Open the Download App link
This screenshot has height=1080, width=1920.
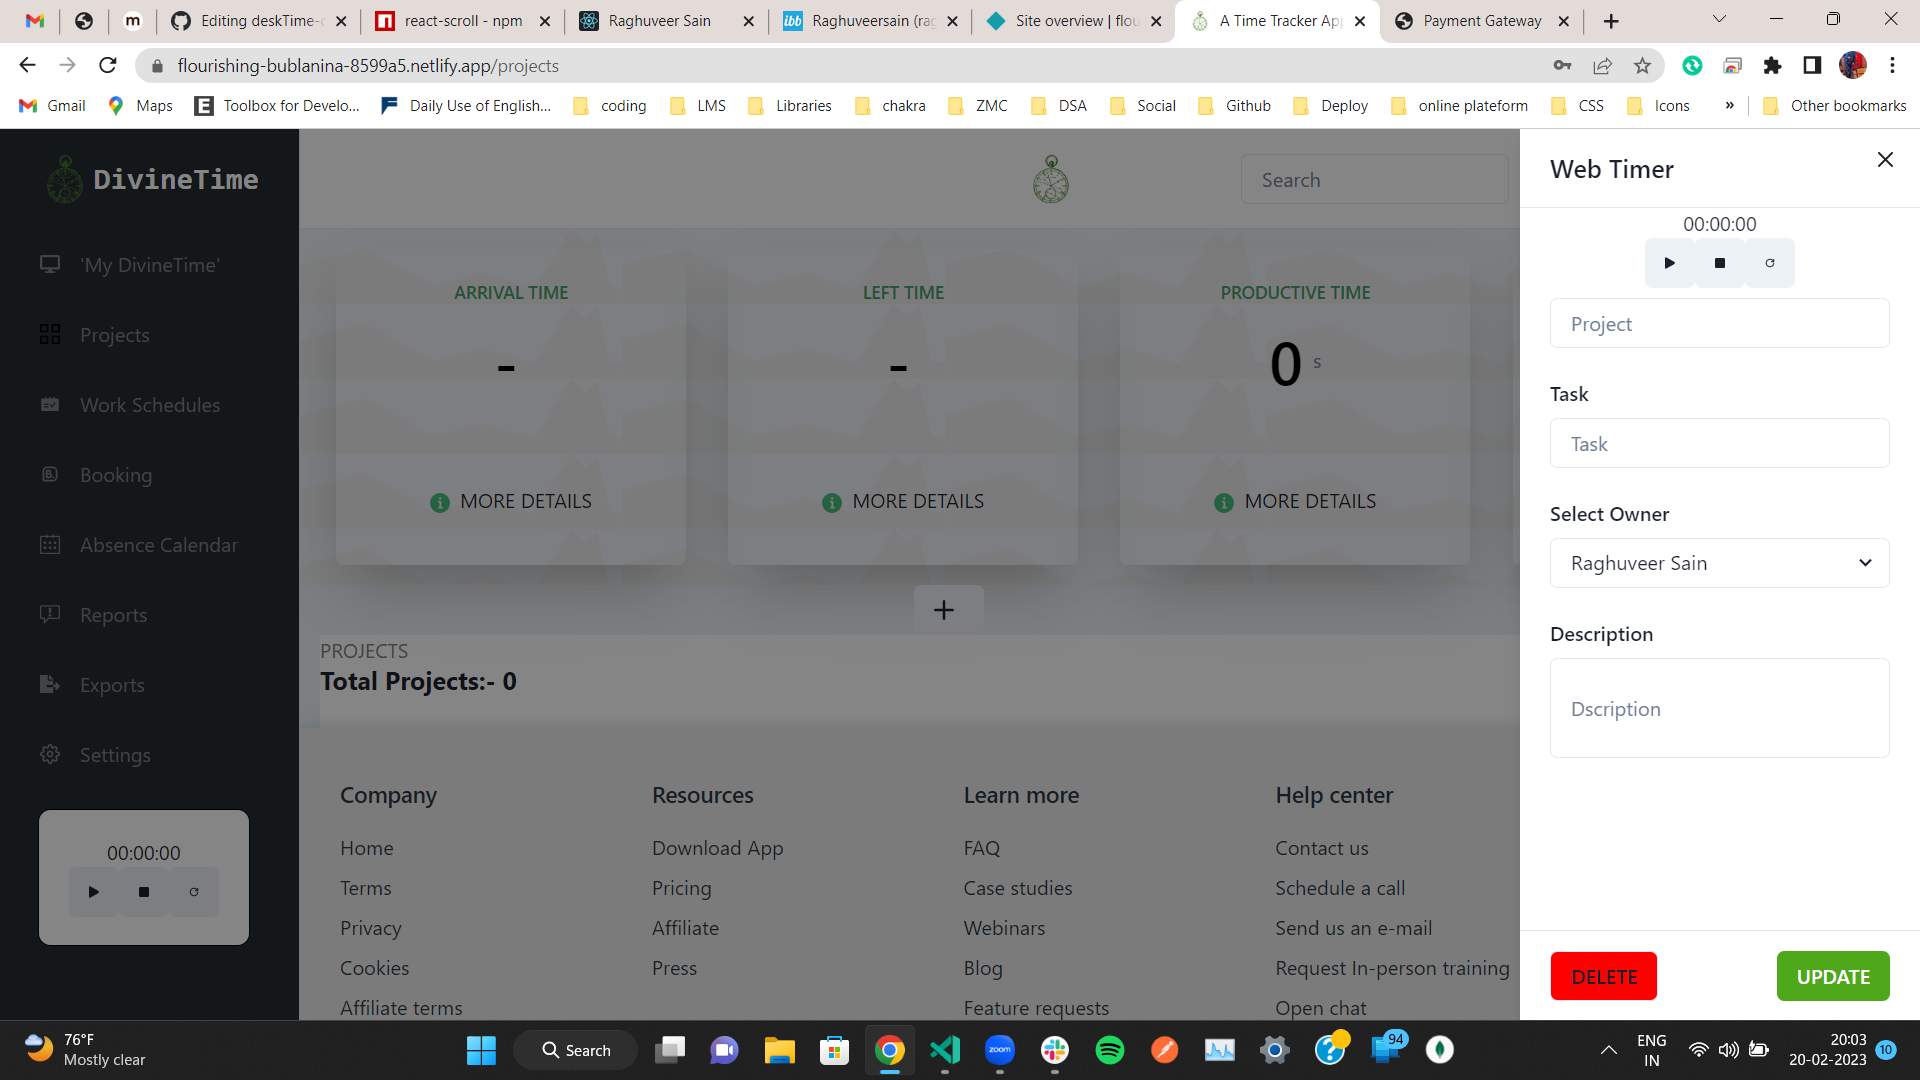tap(718, 848)
